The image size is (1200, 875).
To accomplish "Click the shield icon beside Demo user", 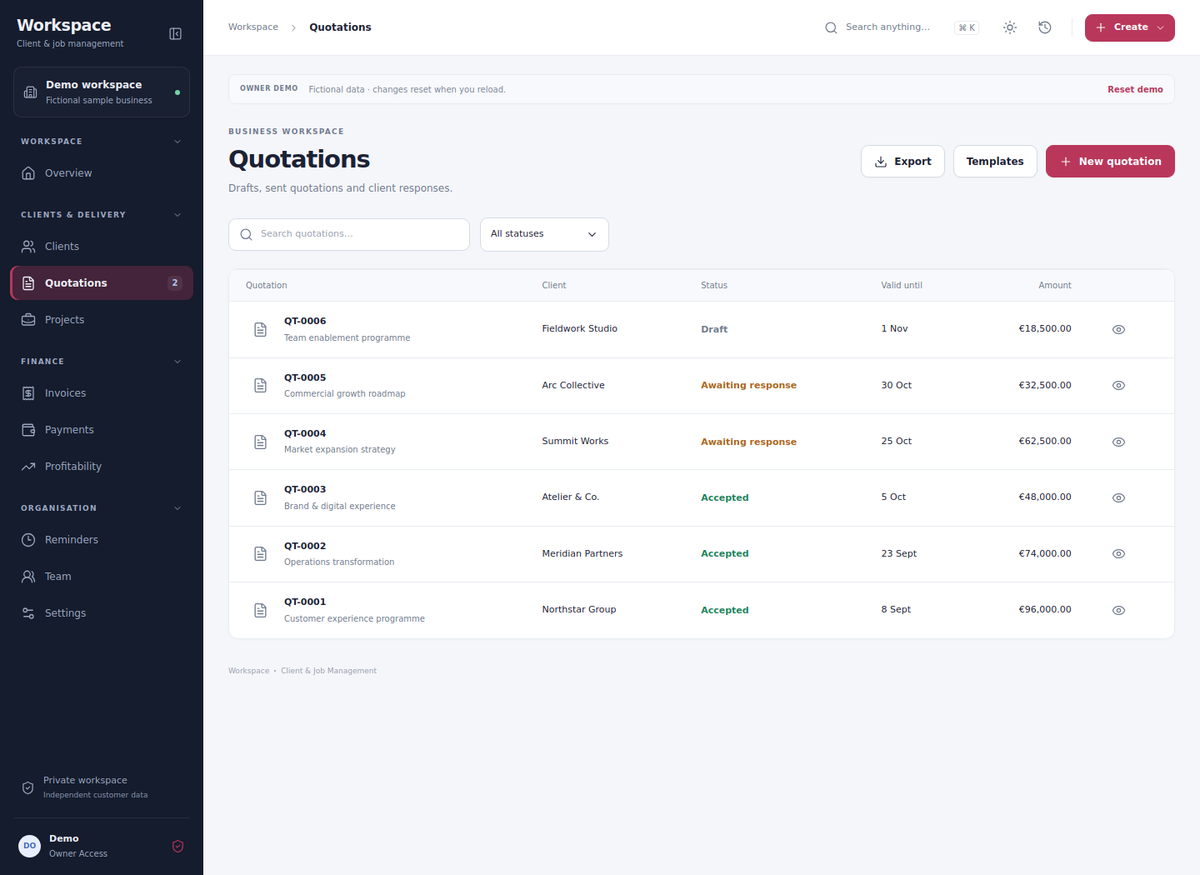I will (x=178, y=846).
